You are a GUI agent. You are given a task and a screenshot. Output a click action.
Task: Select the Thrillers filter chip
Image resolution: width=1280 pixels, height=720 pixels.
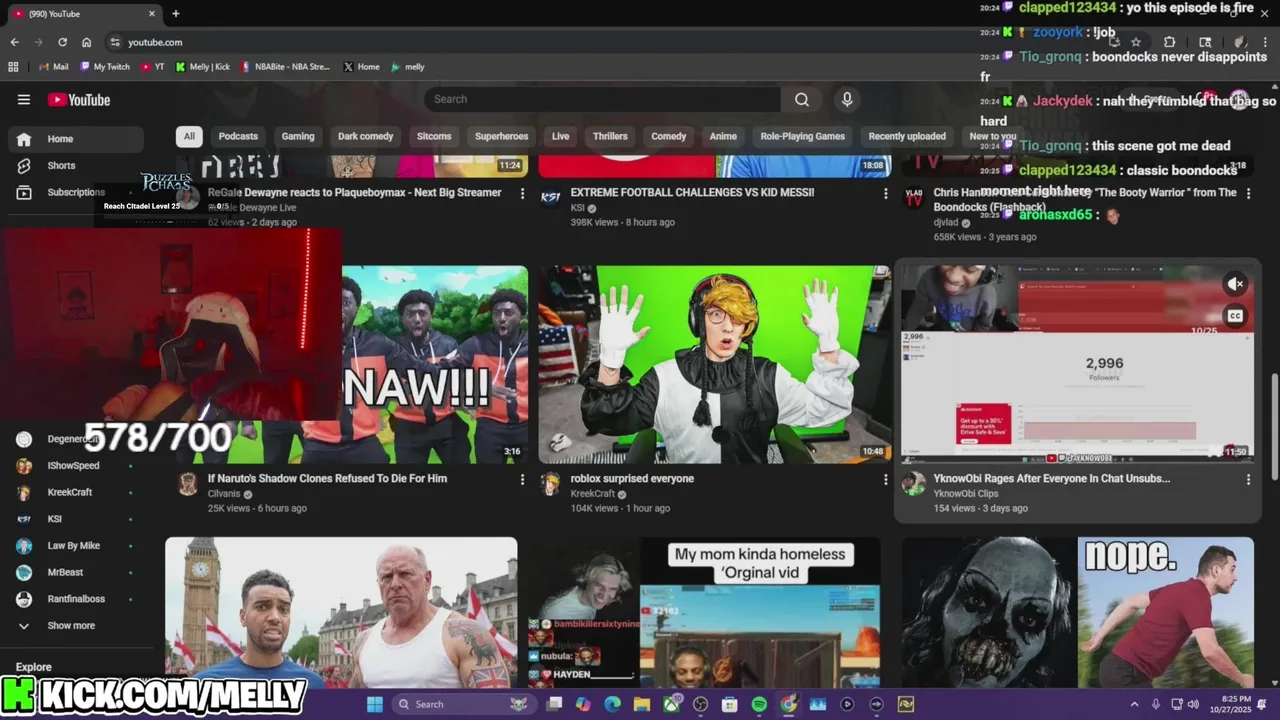[610, 136]
